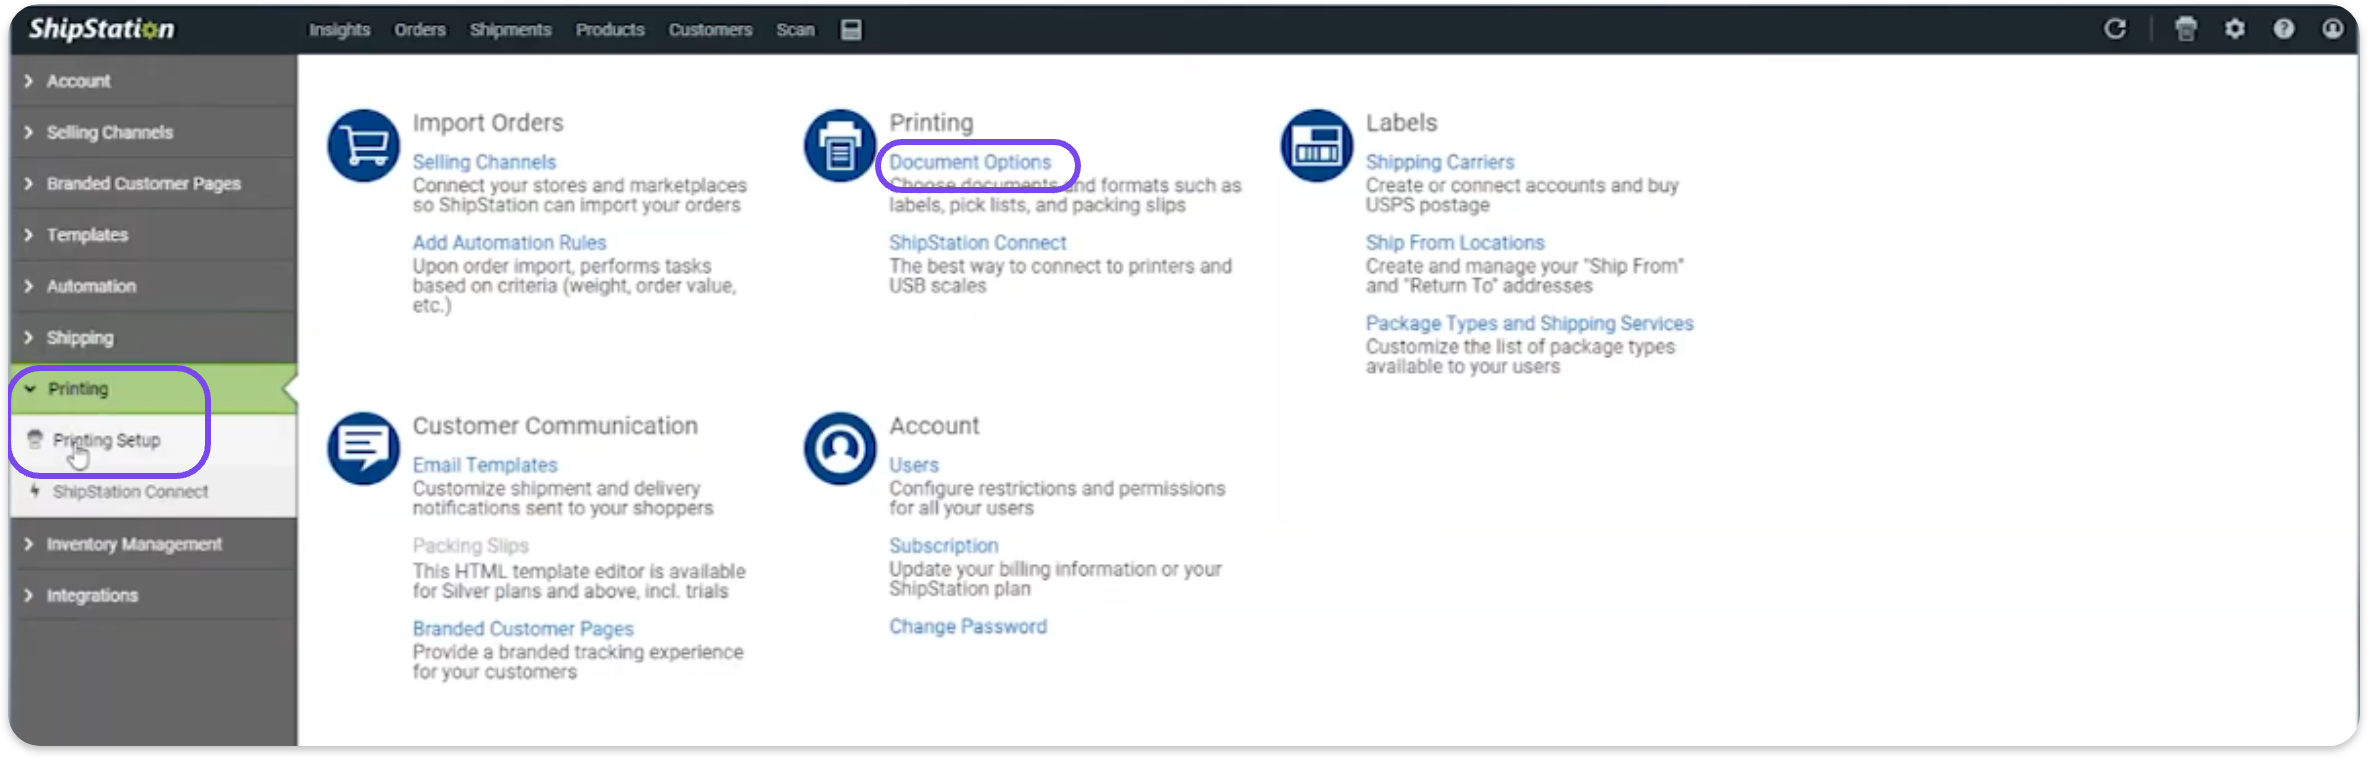The image size is (2368, 758).
Task: Expand the Inventory Management sidebar section
Action: 154,544
